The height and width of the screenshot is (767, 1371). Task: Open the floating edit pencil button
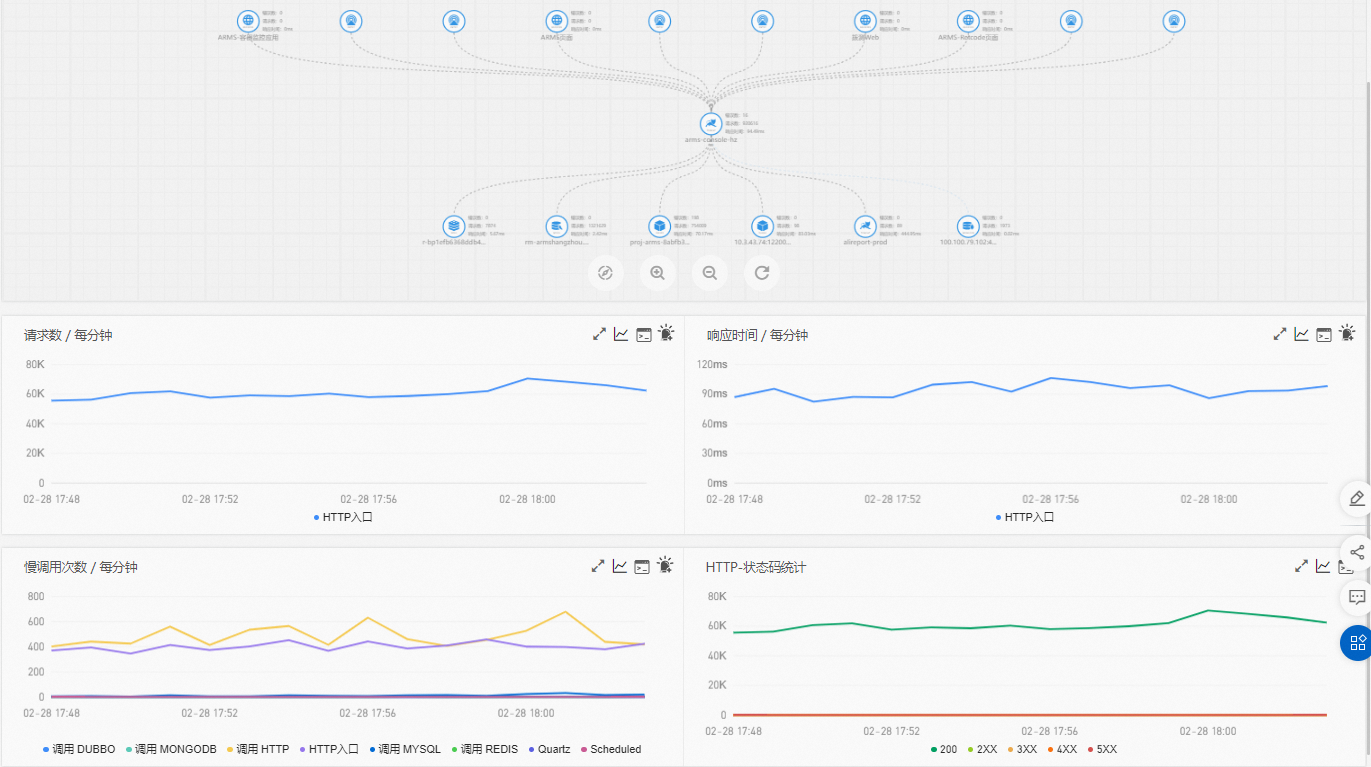click(x=1357, y=498)
